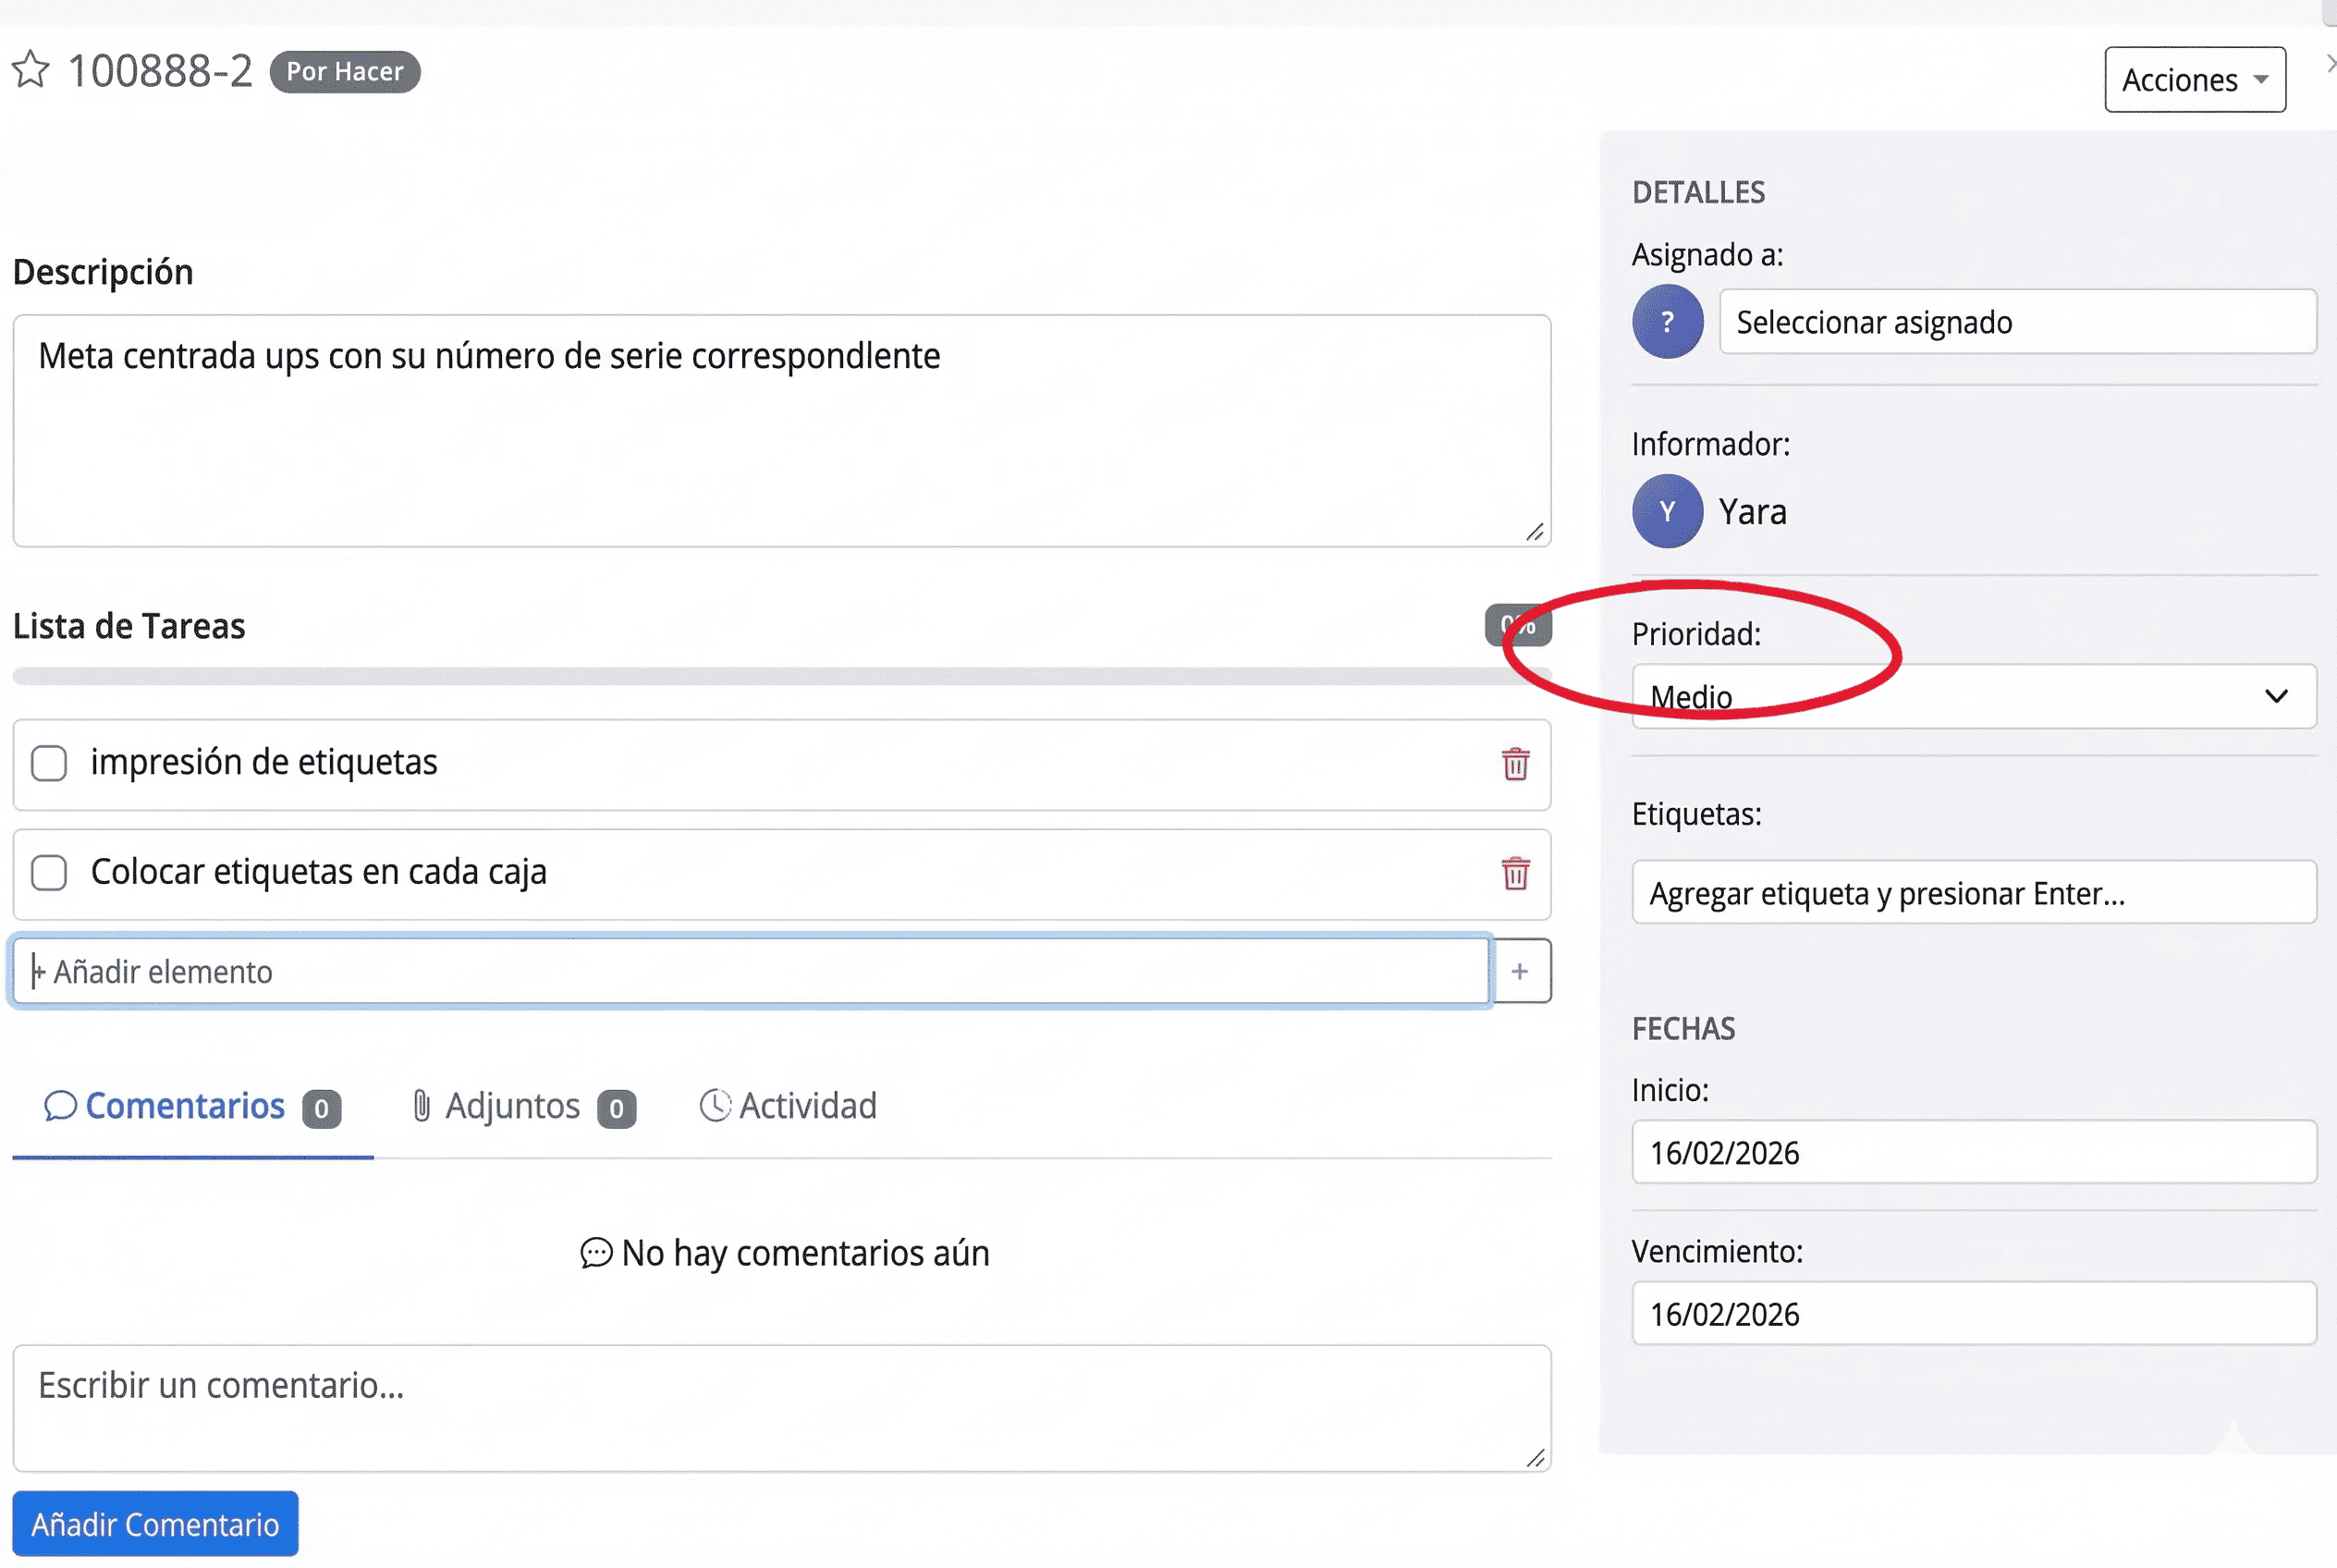
Task: Star the task 100888-2 as favorite
Action: (x=30, y=70)
